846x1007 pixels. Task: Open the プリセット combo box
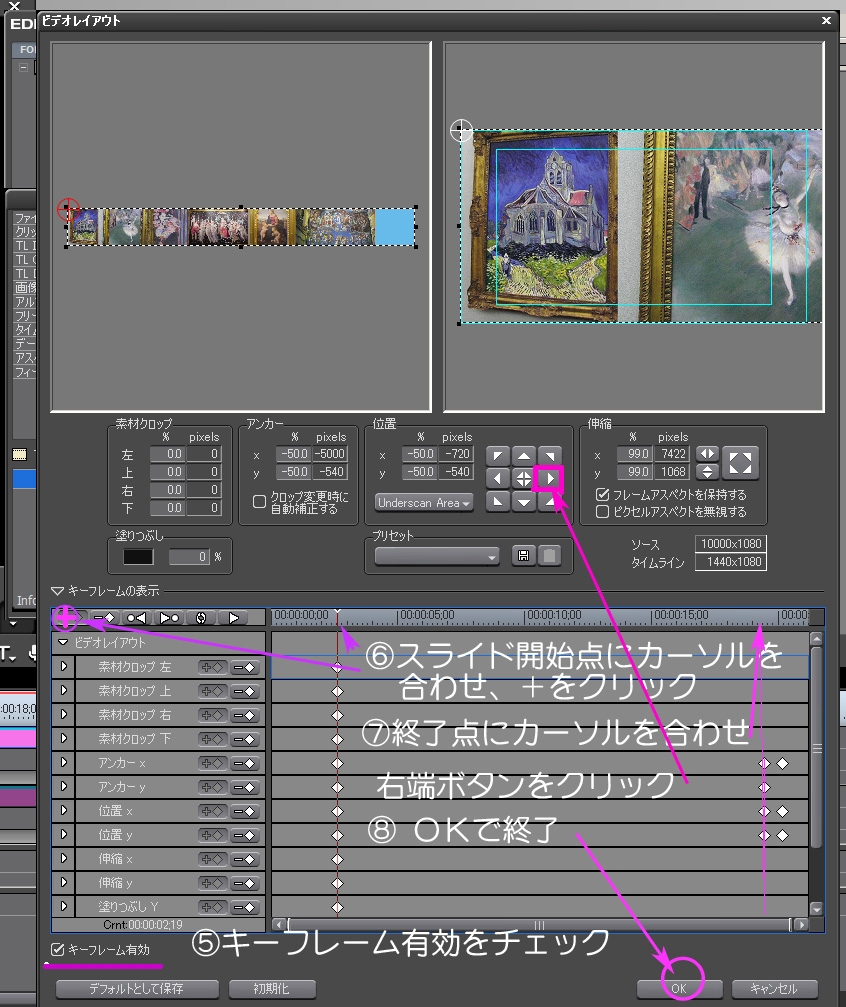(437, 556)
